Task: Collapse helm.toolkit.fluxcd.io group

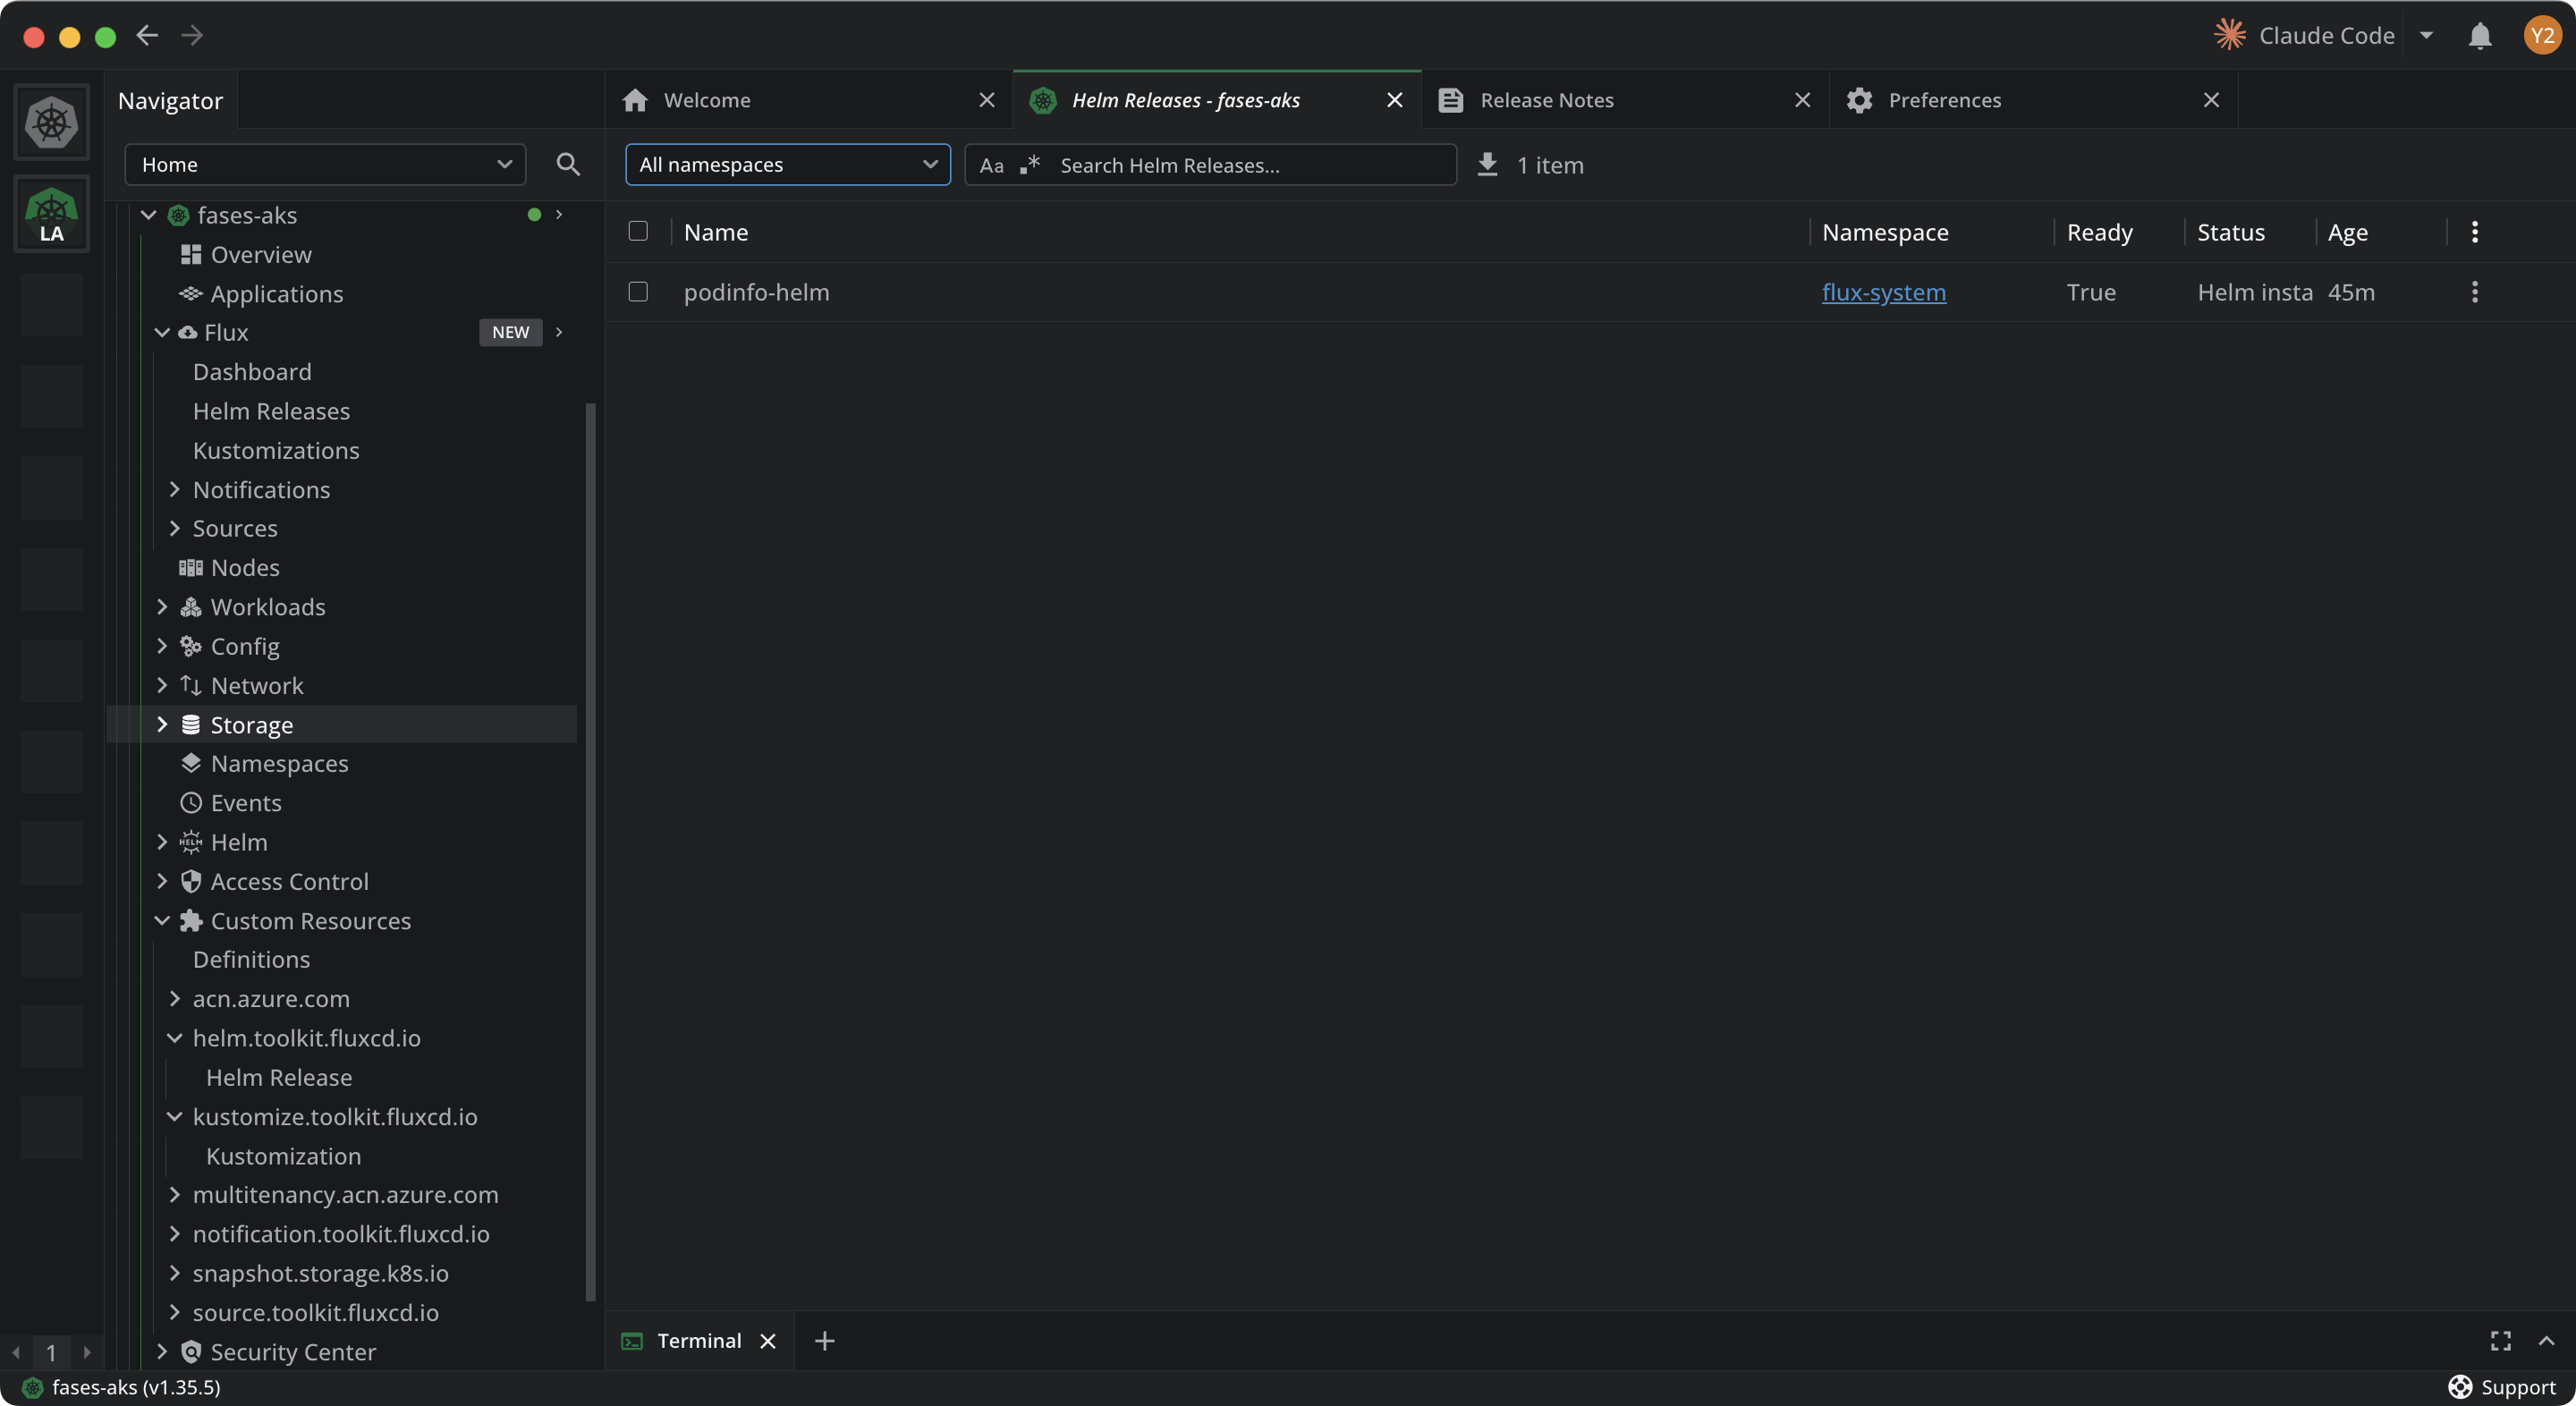Action: click(174, 1038)
